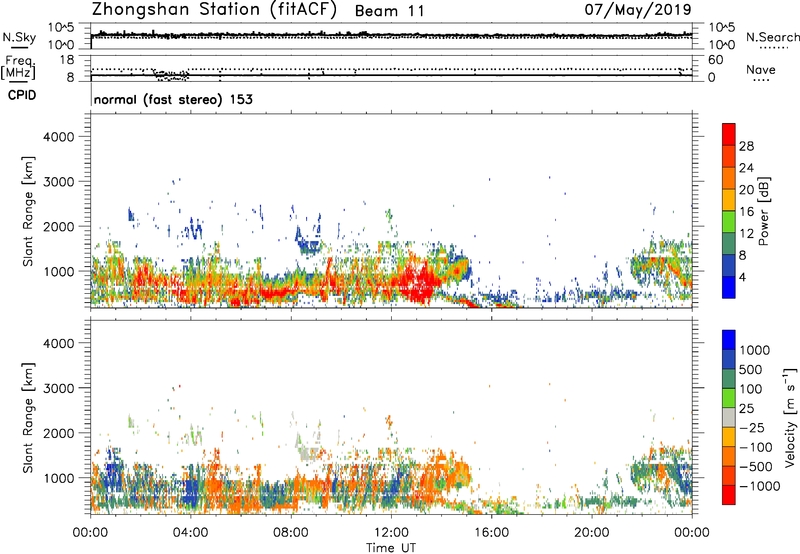This screenshot has width=800, height=554.
Task: Click the Velocity color bar value '-1000'
Action: point(759,486)
